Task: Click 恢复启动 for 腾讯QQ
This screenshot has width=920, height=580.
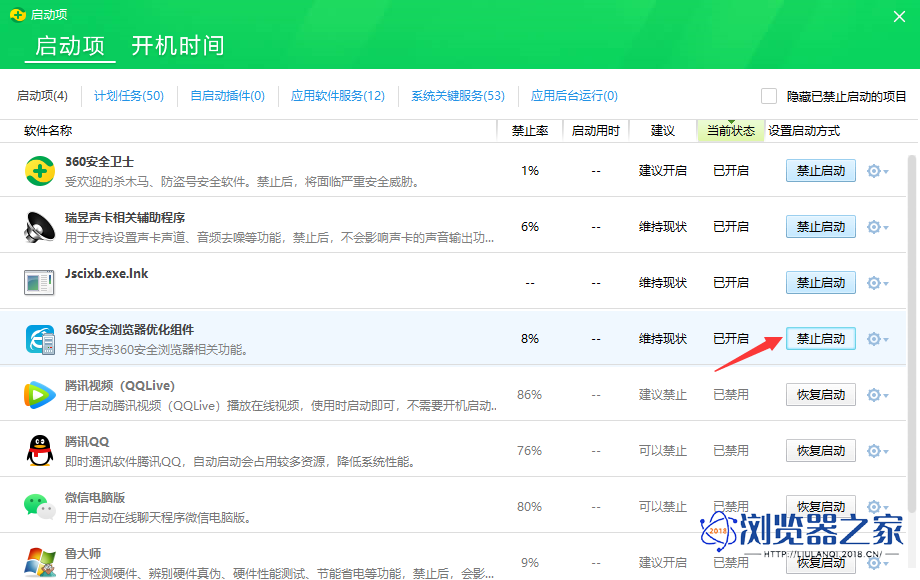Action: (820, 451)
